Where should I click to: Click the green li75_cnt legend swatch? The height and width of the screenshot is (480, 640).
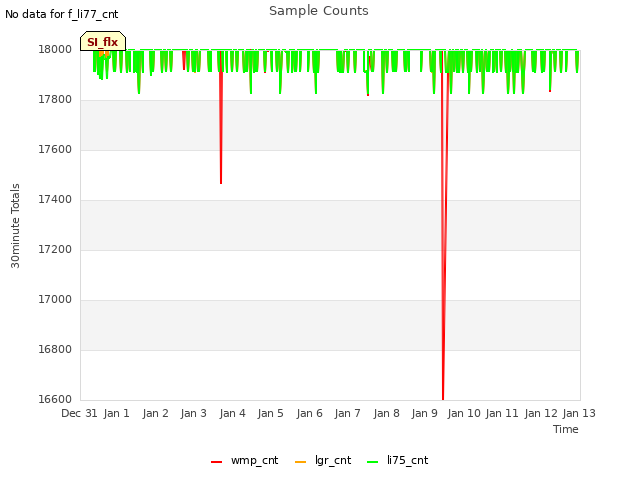tap(373, 462)
